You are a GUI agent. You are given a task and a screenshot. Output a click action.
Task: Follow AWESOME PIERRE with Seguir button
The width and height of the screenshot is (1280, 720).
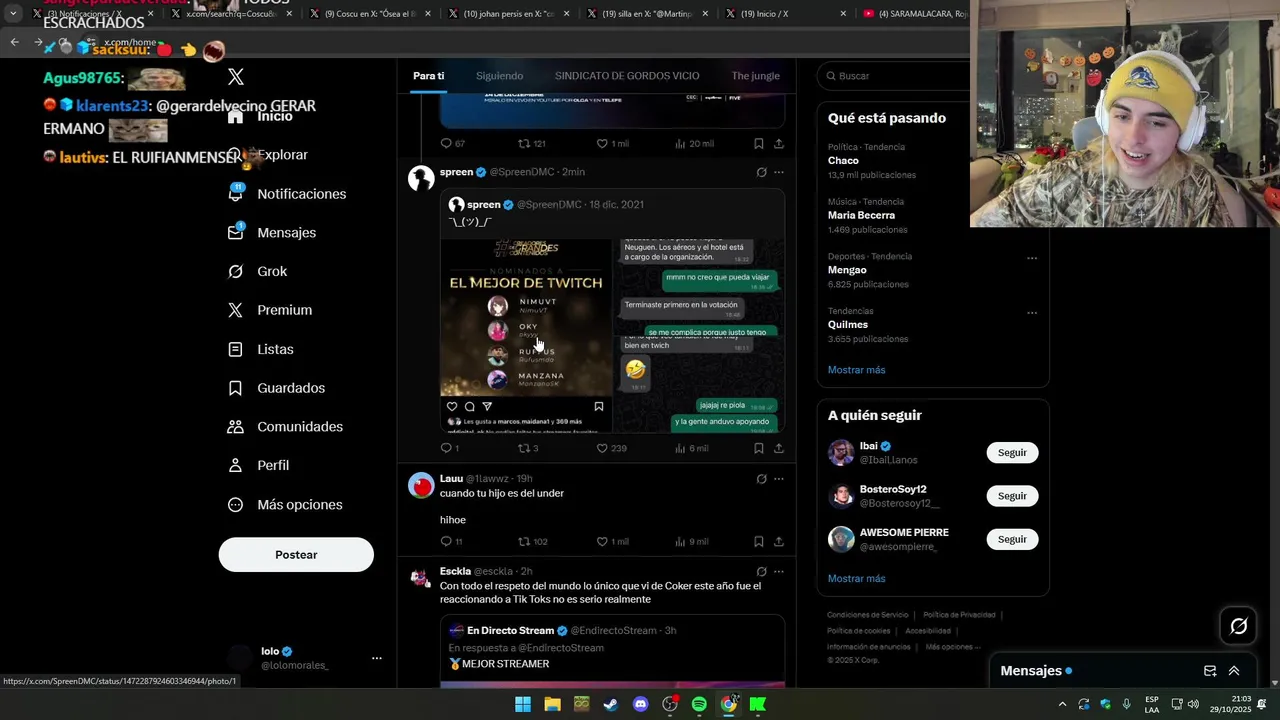coord(1012,539)
